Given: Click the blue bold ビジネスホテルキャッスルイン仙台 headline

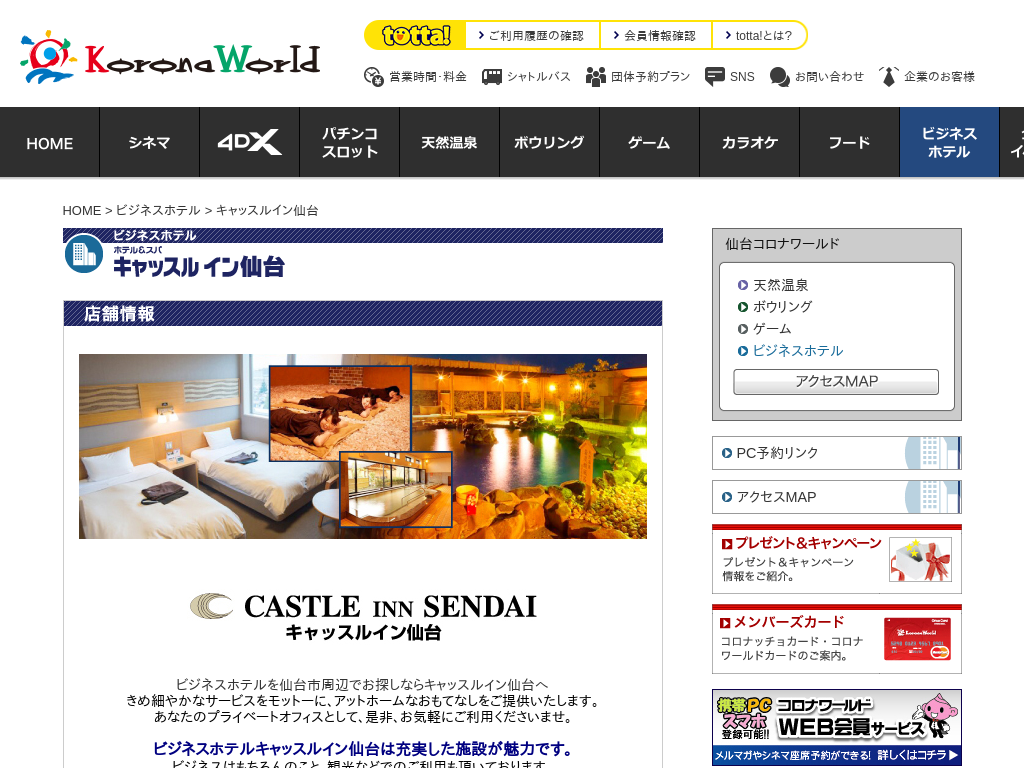Looking at the screenshot, I should click(x=364, y=749).
